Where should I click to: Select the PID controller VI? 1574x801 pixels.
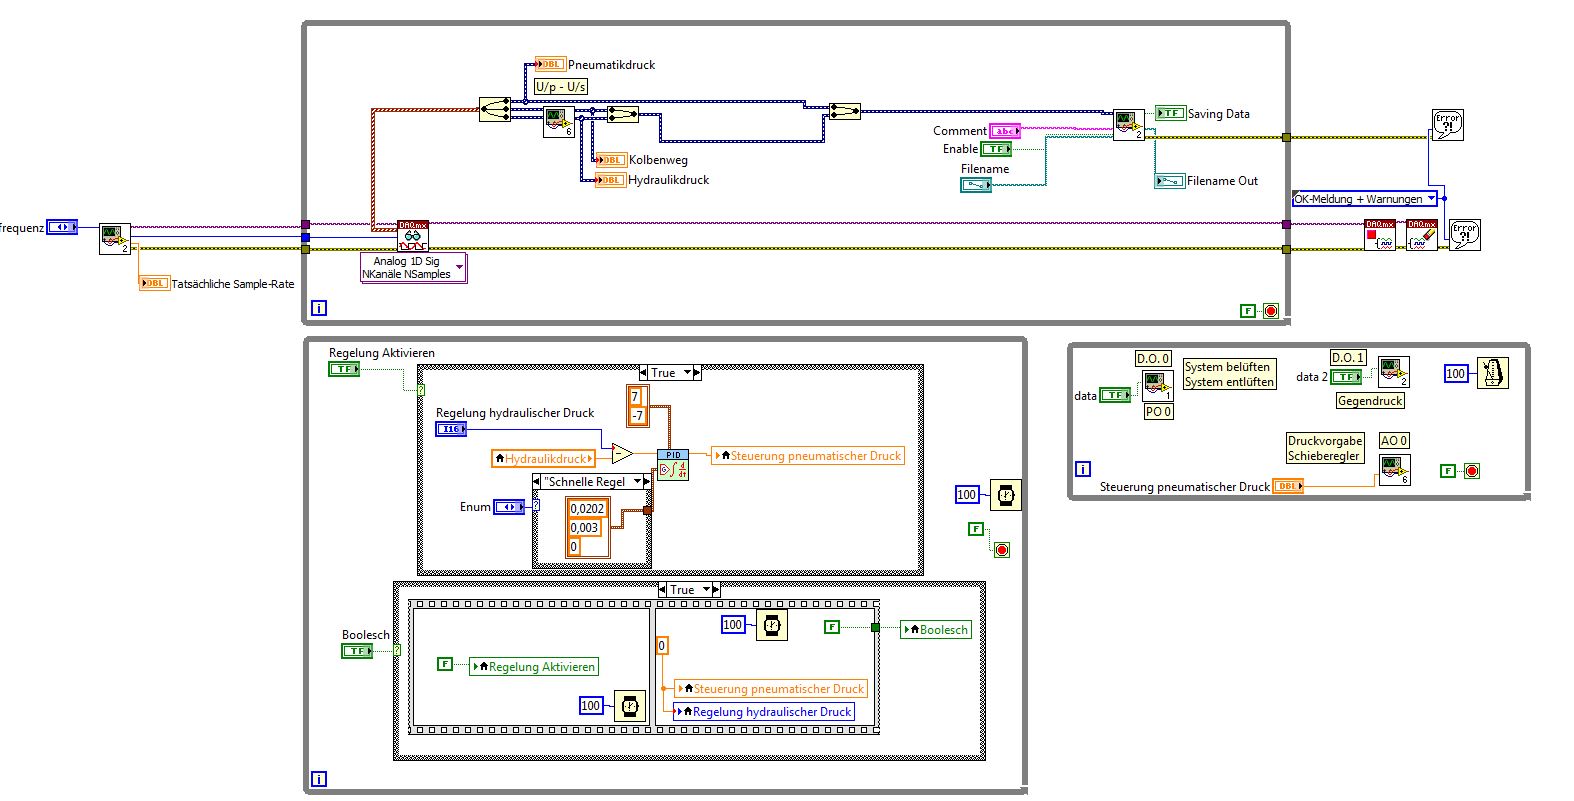(x=673, y=465)
